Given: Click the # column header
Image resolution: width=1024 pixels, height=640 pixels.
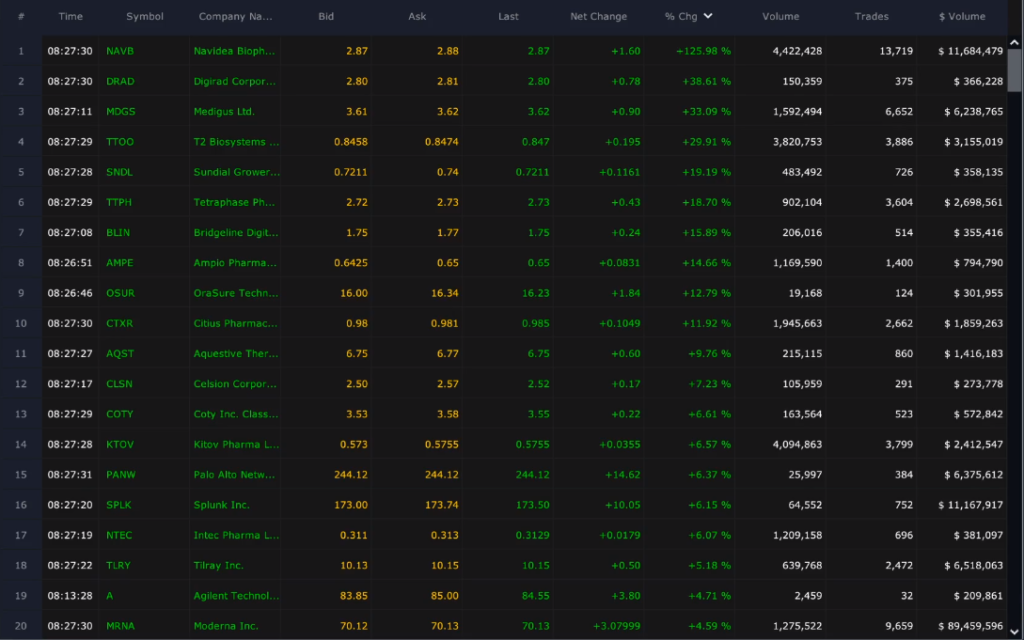Looking at the screenshot, I should click(21, 16).
